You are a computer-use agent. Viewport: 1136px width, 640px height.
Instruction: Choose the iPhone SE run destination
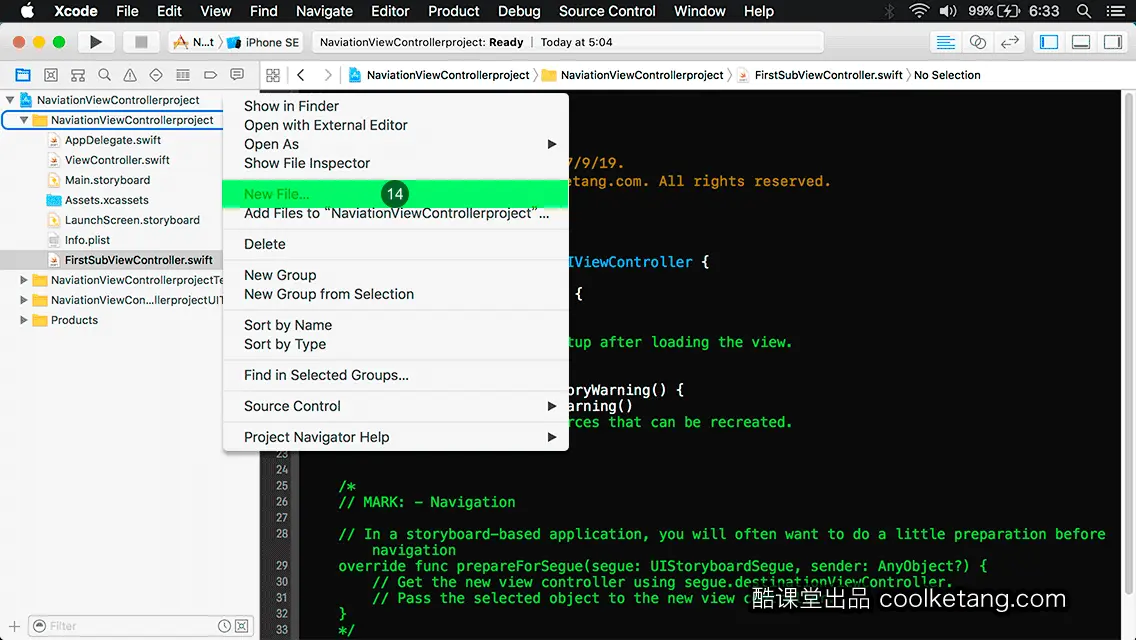point(264,42)
